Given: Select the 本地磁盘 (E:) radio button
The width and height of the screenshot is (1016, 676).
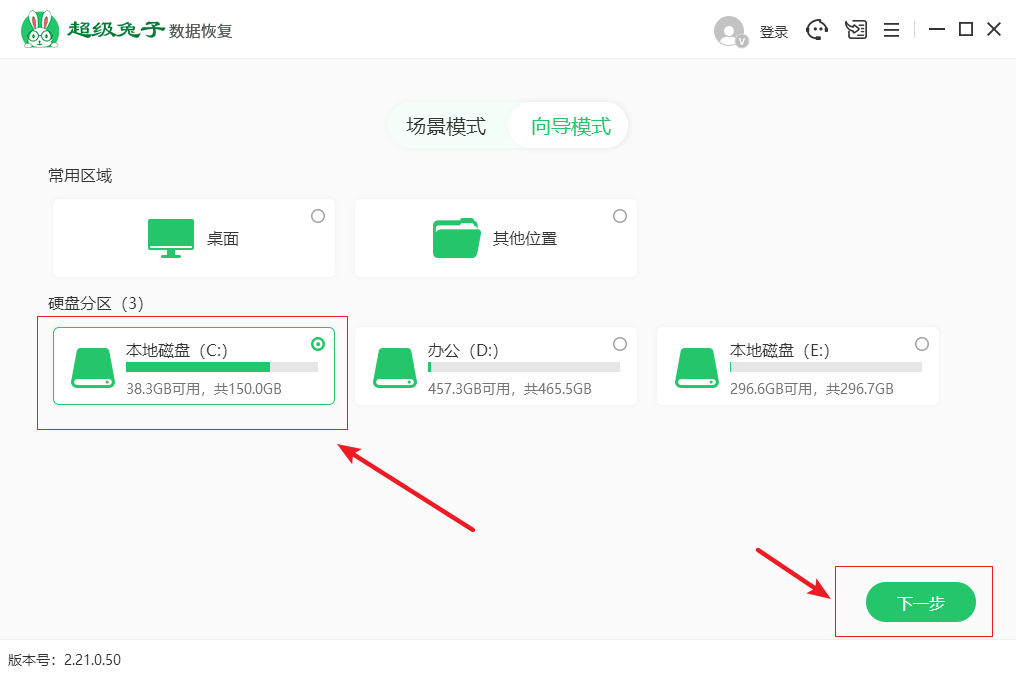Looking at the screenshot, I should 922,344.
